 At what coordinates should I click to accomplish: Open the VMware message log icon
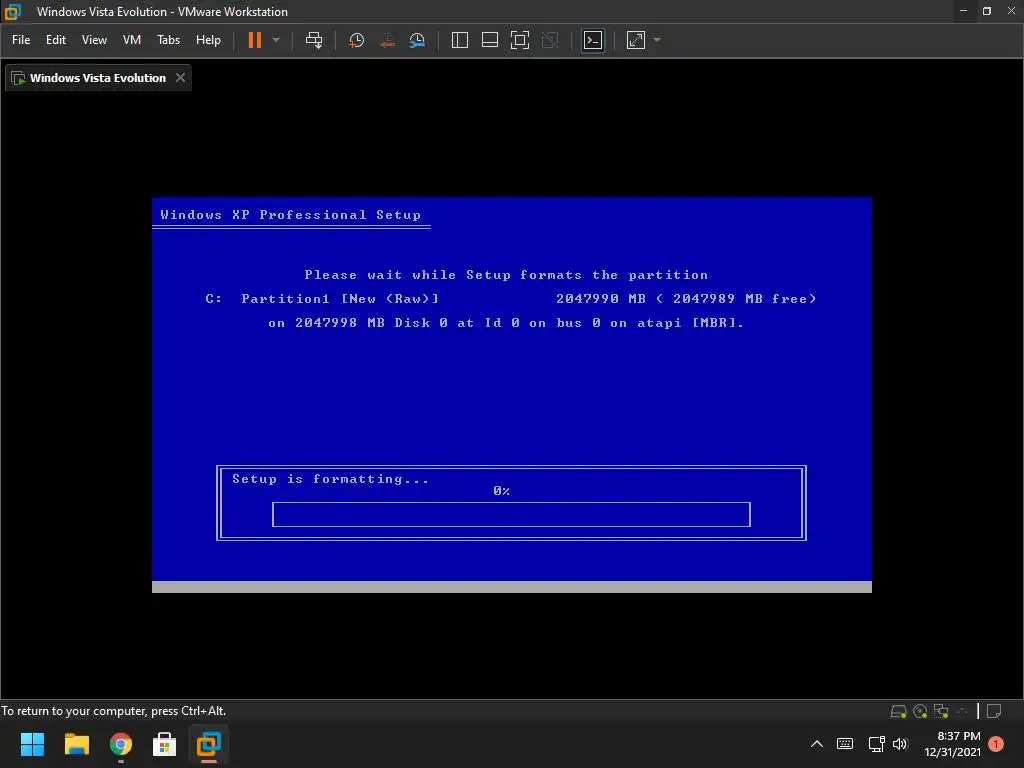994,711
